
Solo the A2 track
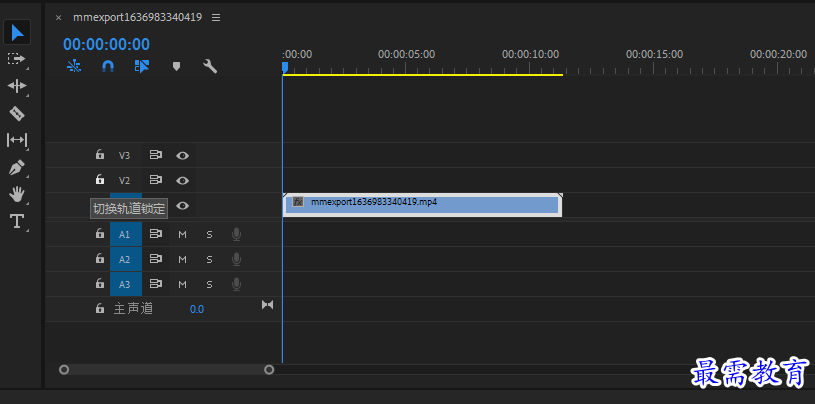(x=209, y=259)
